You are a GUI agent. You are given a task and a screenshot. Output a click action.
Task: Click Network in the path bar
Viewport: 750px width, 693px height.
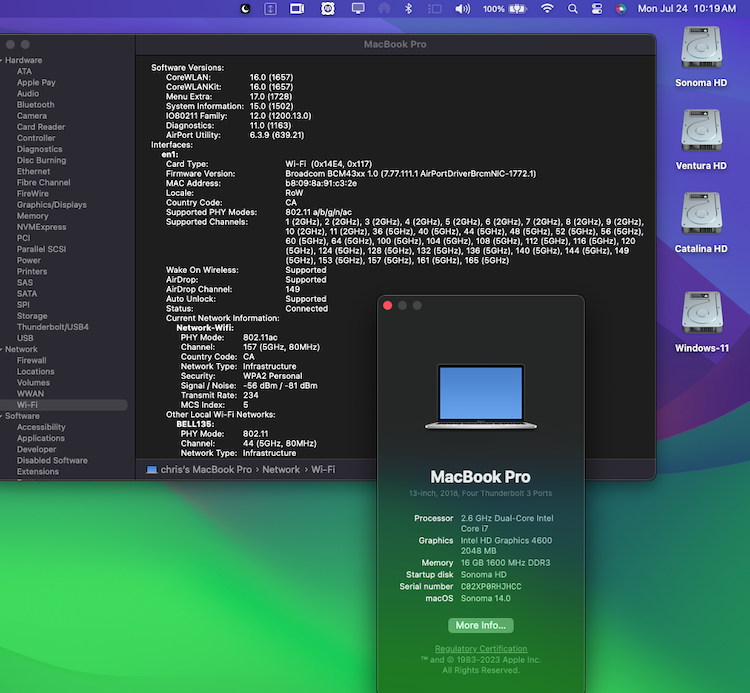tap(281, 470)
